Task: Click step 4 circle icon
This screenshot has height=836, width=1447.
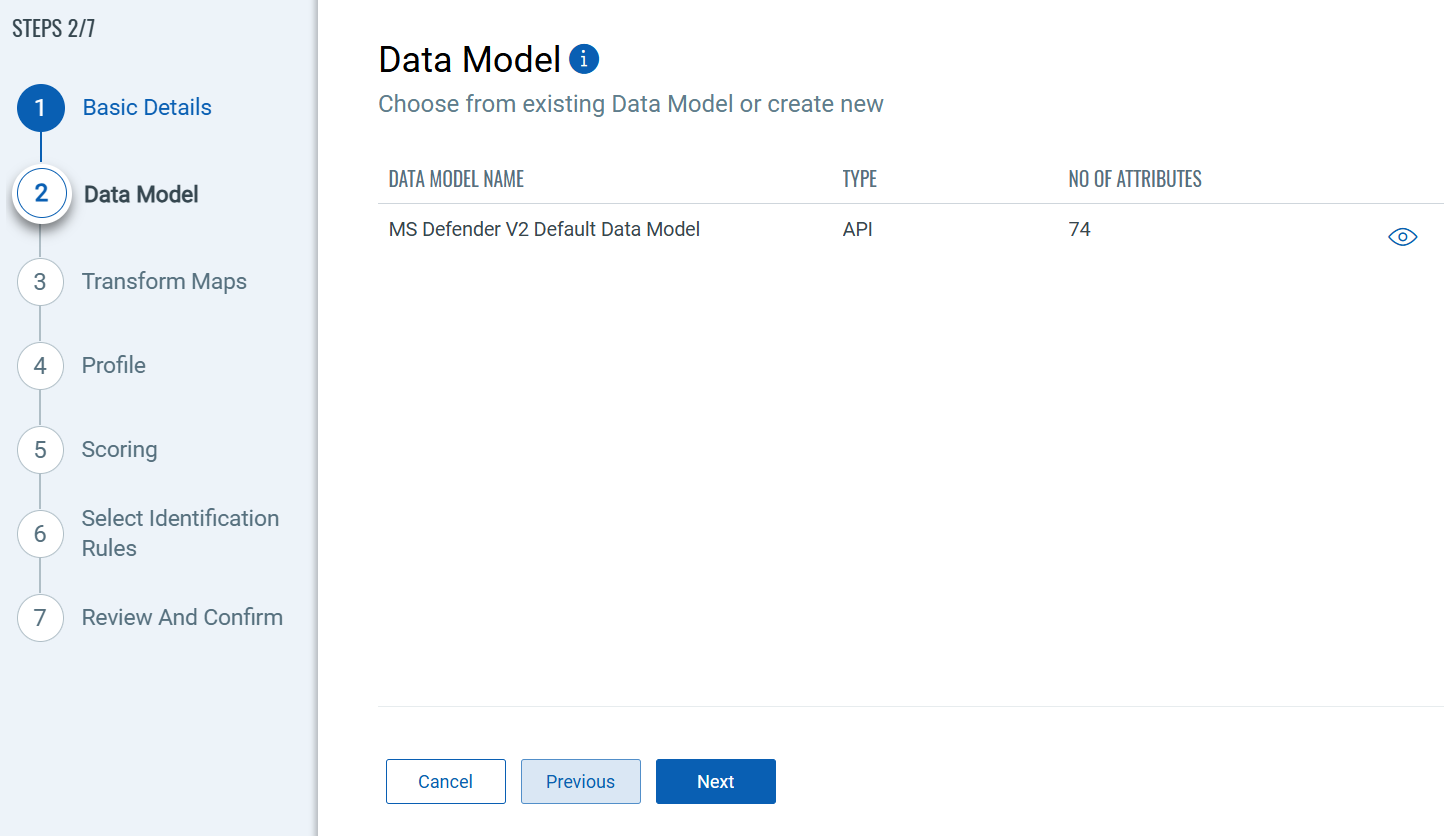Action: [x=40, y=366]
